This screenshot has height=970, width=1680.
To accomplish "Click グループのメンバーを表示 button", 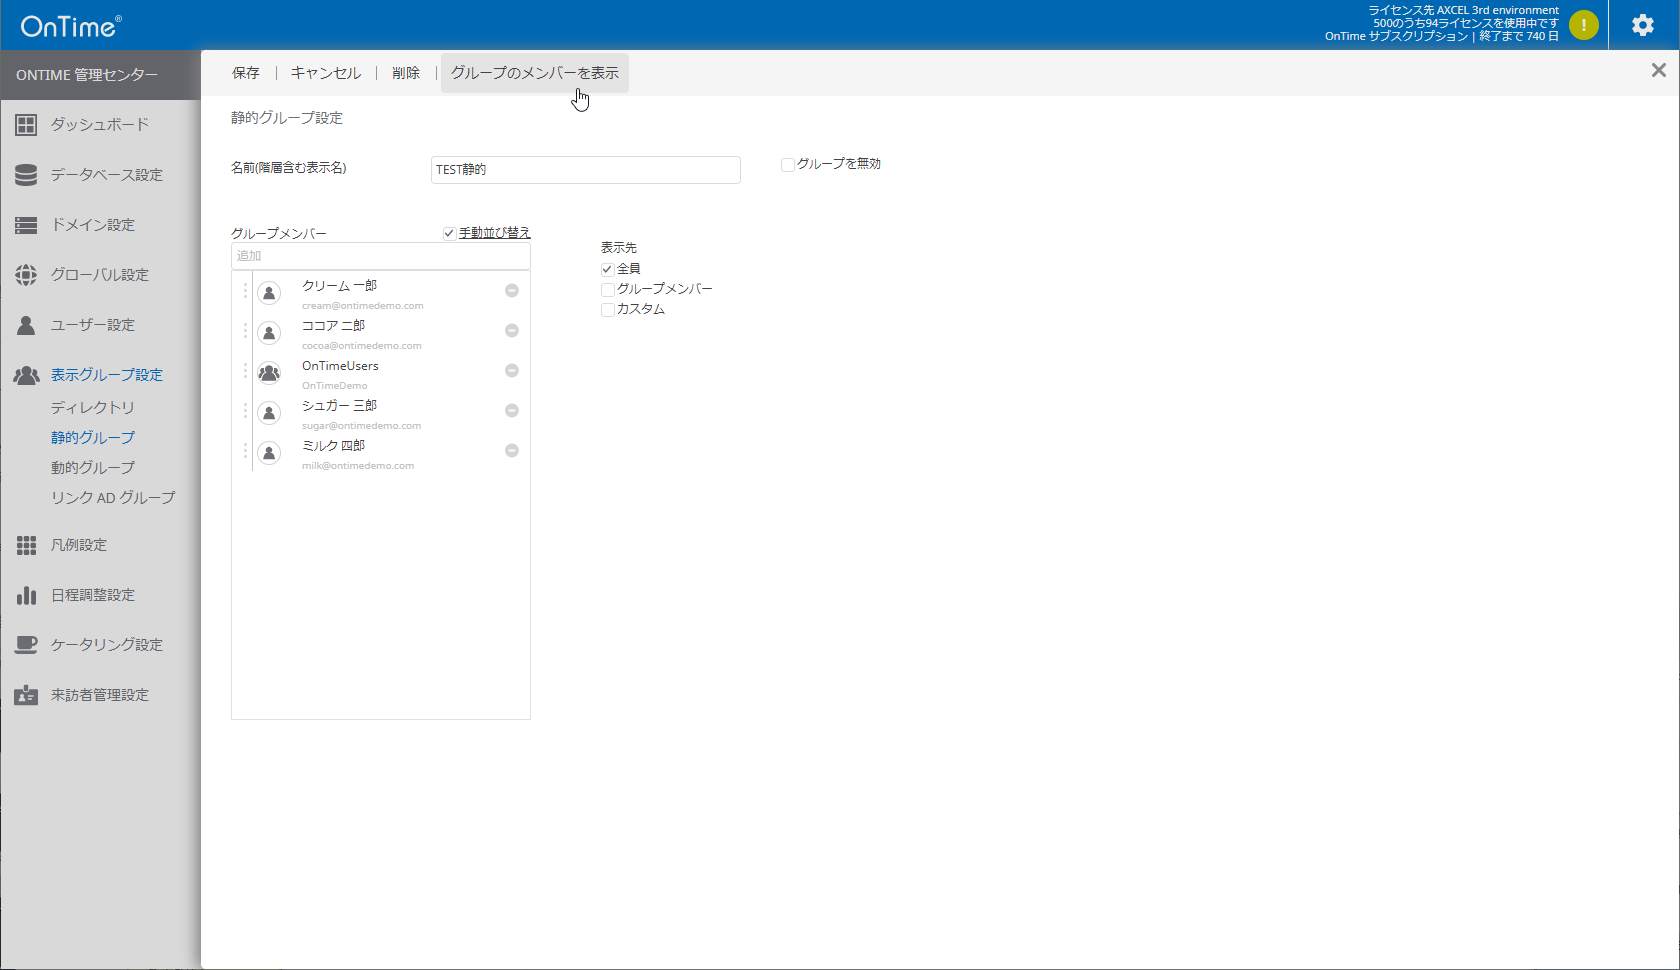I will pos(534,72).
